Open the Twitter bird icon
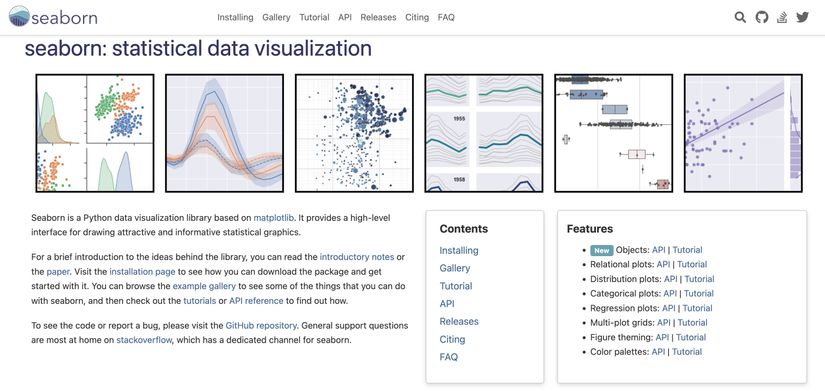 tap(802, 17)
